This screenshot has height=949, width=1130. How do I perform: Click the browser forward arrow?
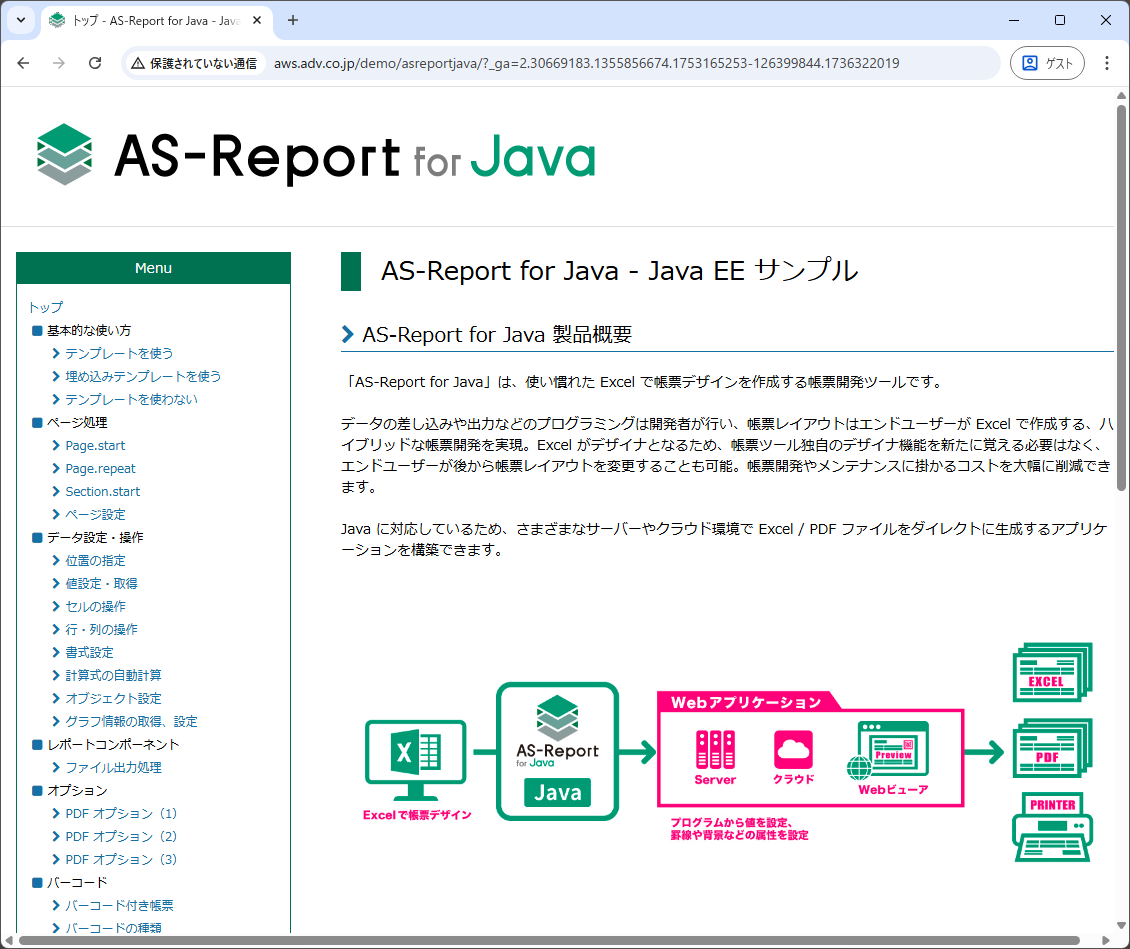pyautogui.click(x=59, y=63)
